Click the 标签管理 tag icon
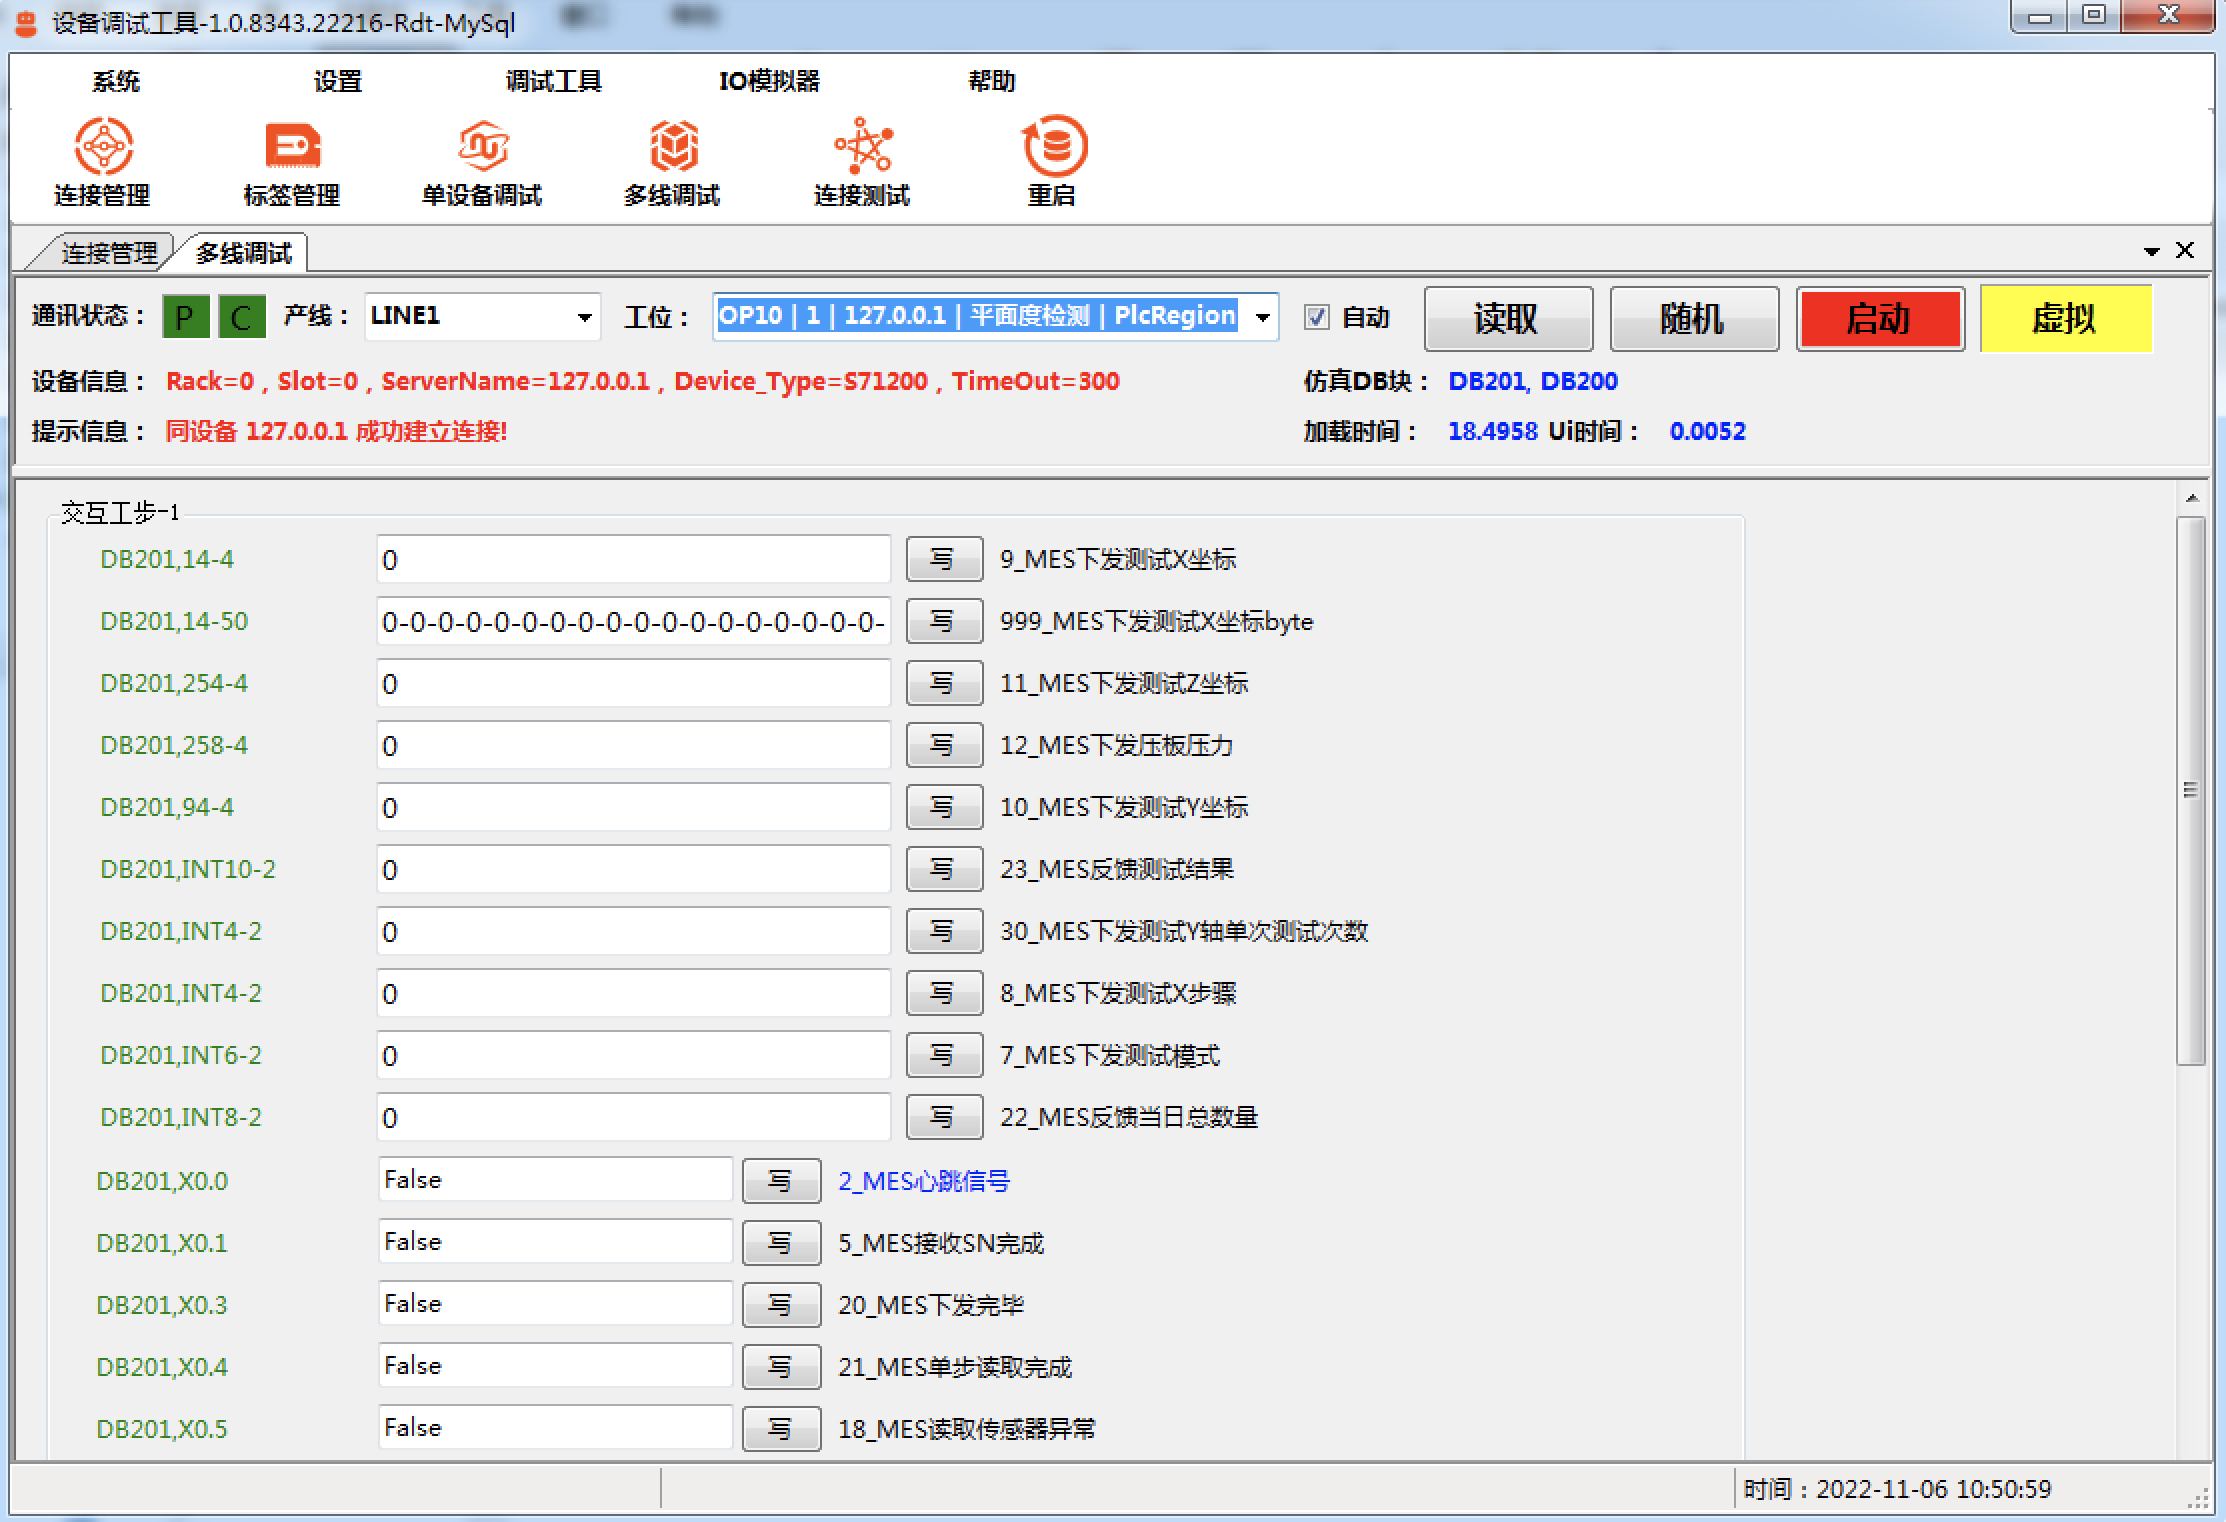2226x1522 pixels. coord(292,147)
